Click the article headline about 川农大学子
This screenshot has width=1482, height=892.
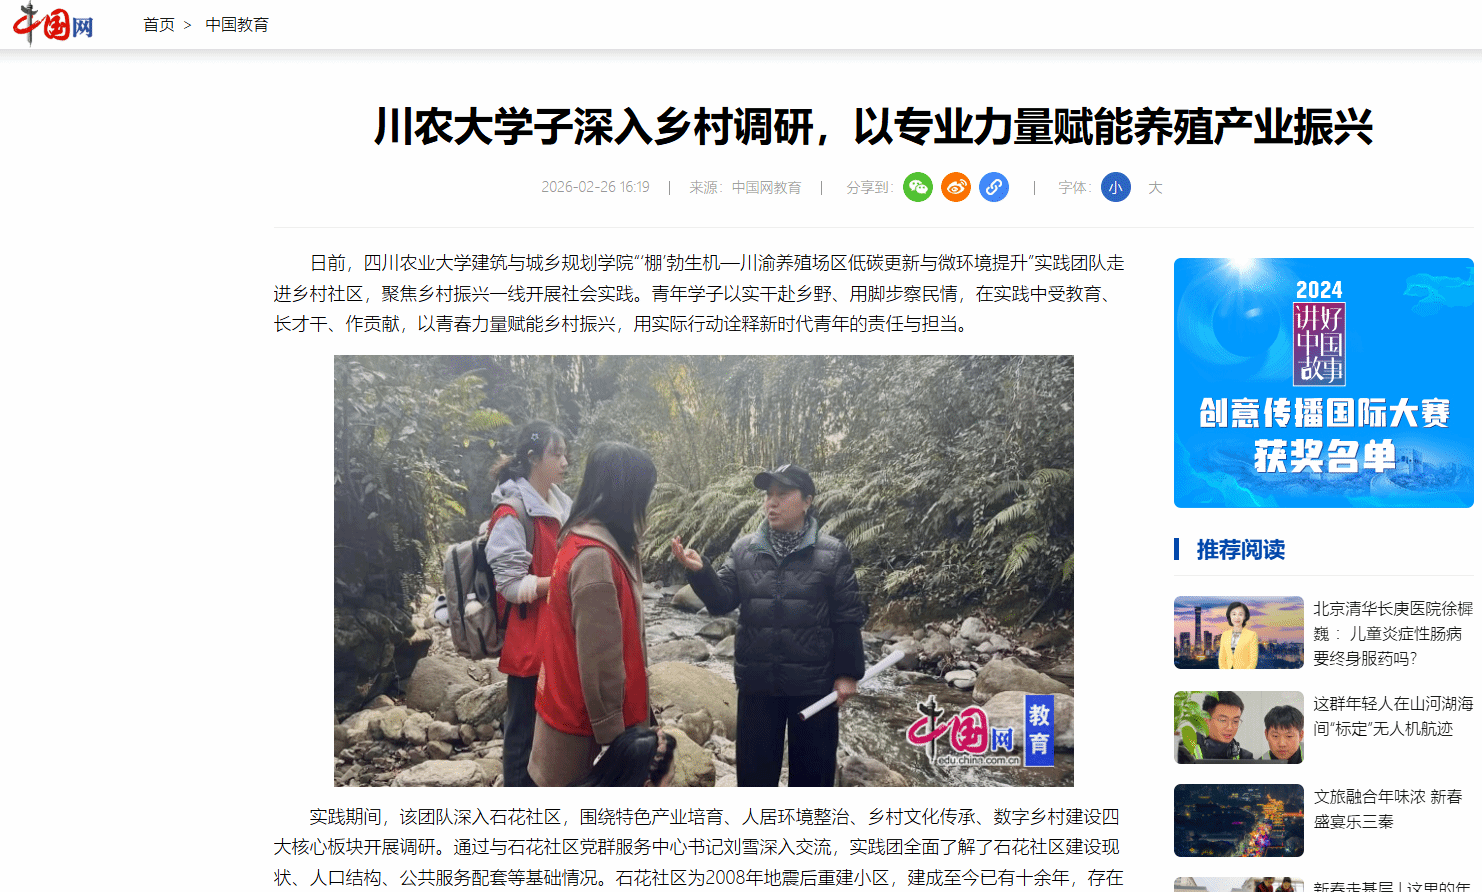pyautogui.click(x=873, y=127)
